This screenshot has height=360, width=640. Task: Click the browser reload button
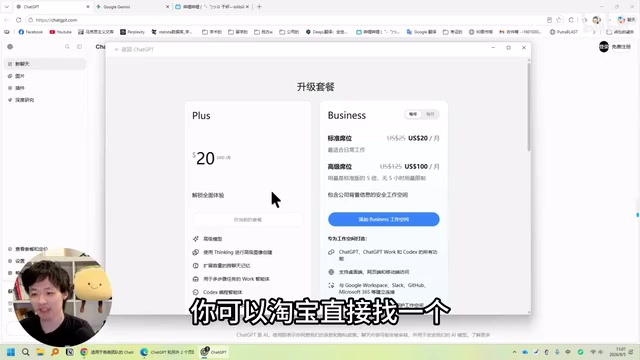18,20
